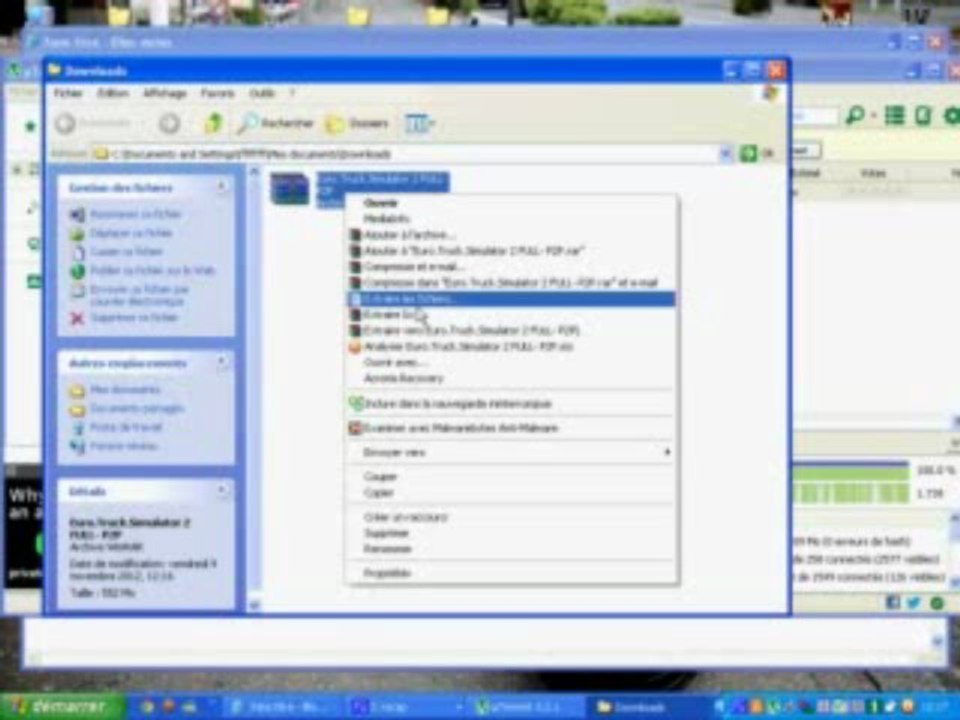Collapse the Gestion des fichiers panel

[221, 187]
